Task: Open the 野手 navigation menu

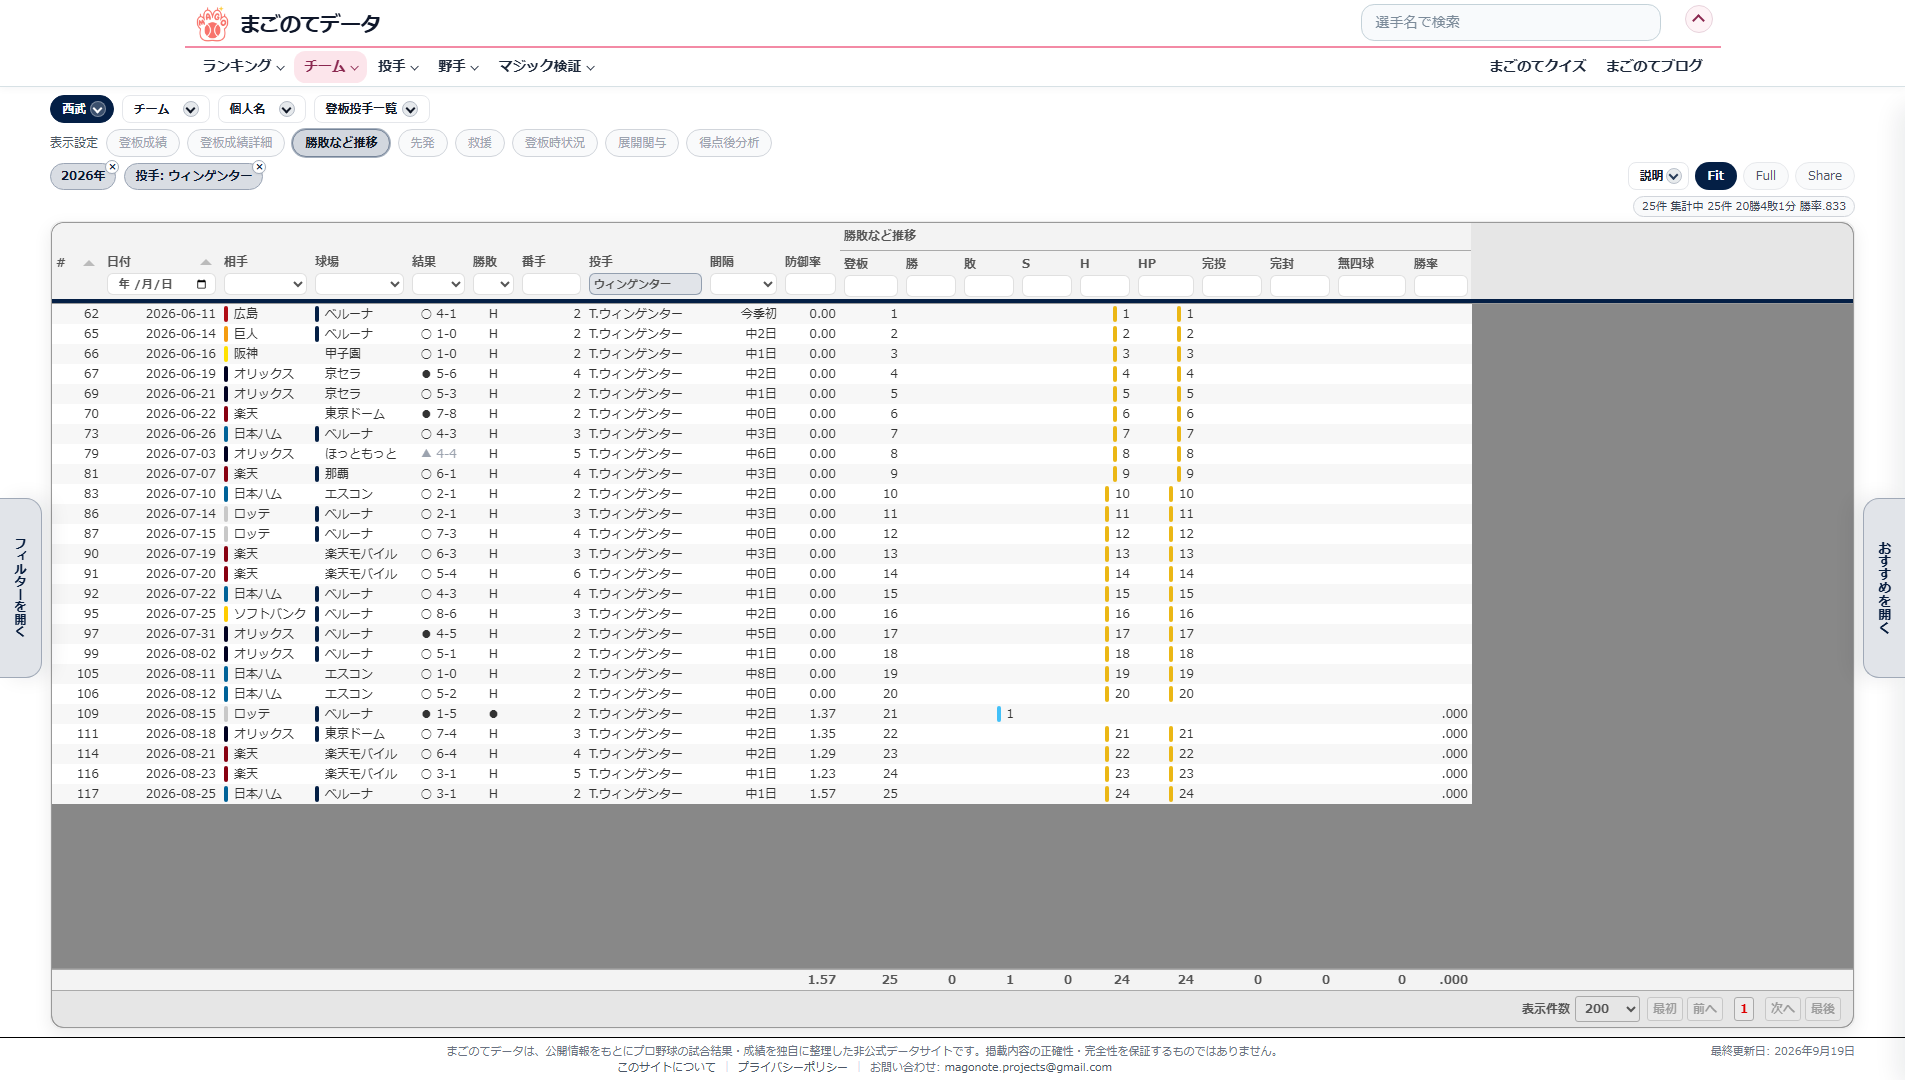Action: coord(458,66)
